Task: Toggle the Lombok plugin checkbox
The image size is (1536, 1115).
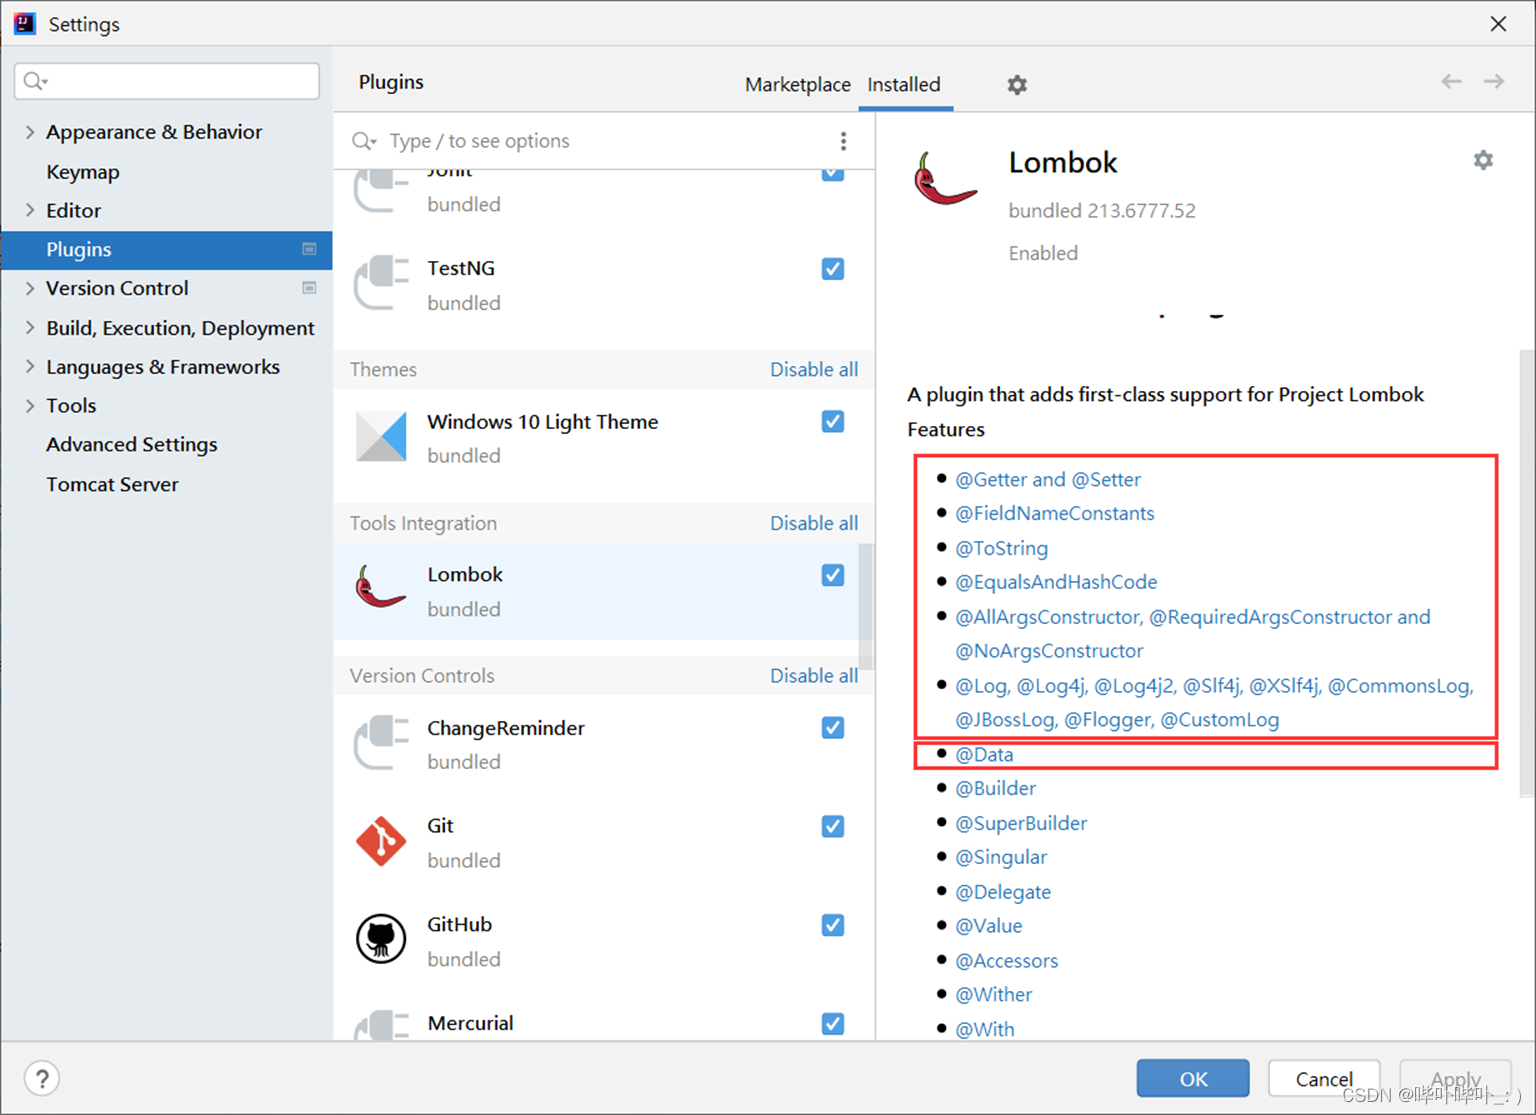Action: click(833, 575)
